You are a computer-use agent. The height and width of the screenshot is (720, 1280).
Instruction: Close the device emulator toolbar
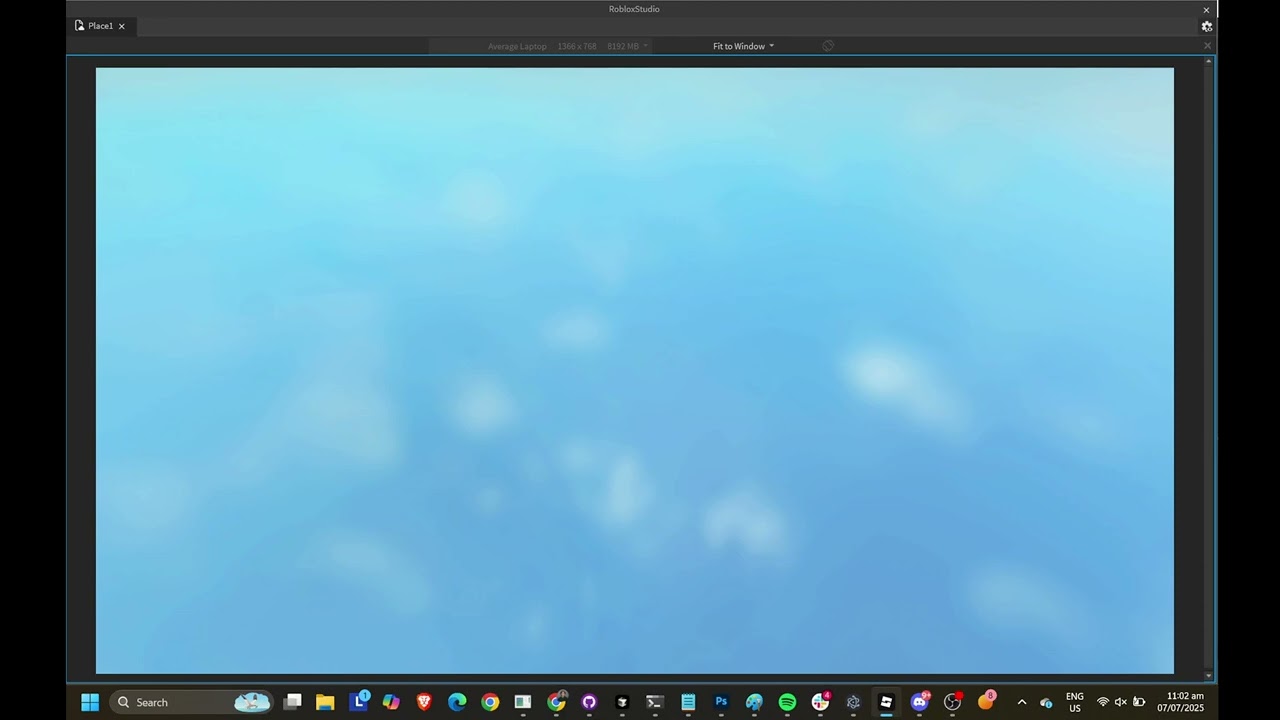1207,46
